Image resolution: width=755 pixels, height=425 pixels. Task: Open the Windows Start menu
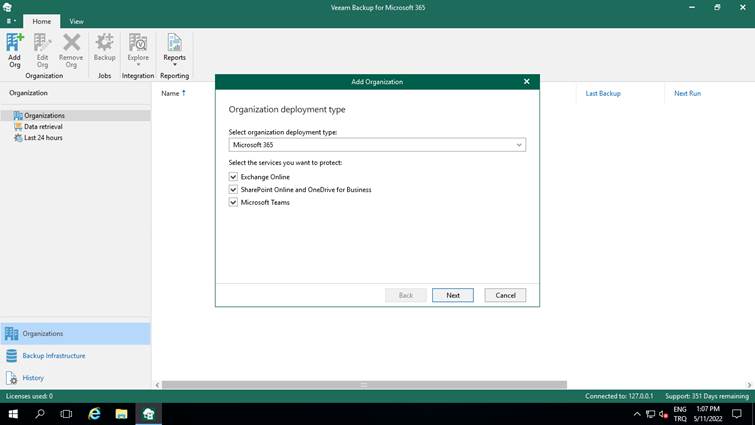pos(13,414)
